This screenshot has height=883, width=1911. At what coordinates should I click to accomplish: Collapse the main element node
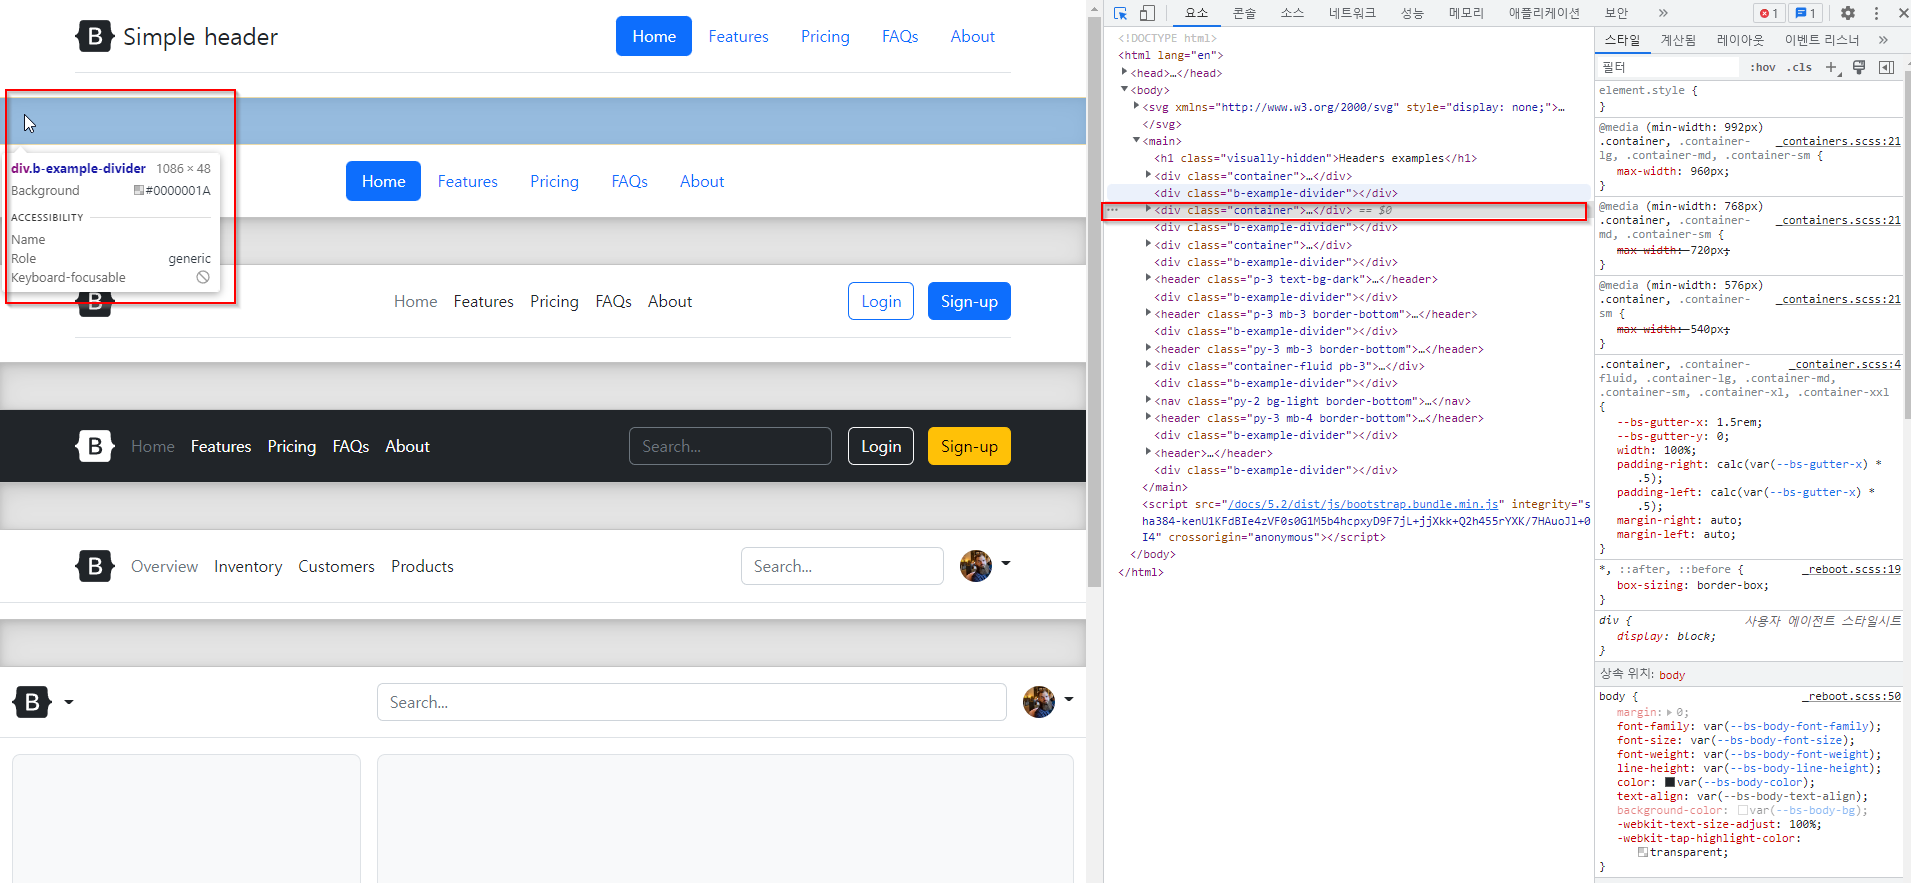[1137, 140]
